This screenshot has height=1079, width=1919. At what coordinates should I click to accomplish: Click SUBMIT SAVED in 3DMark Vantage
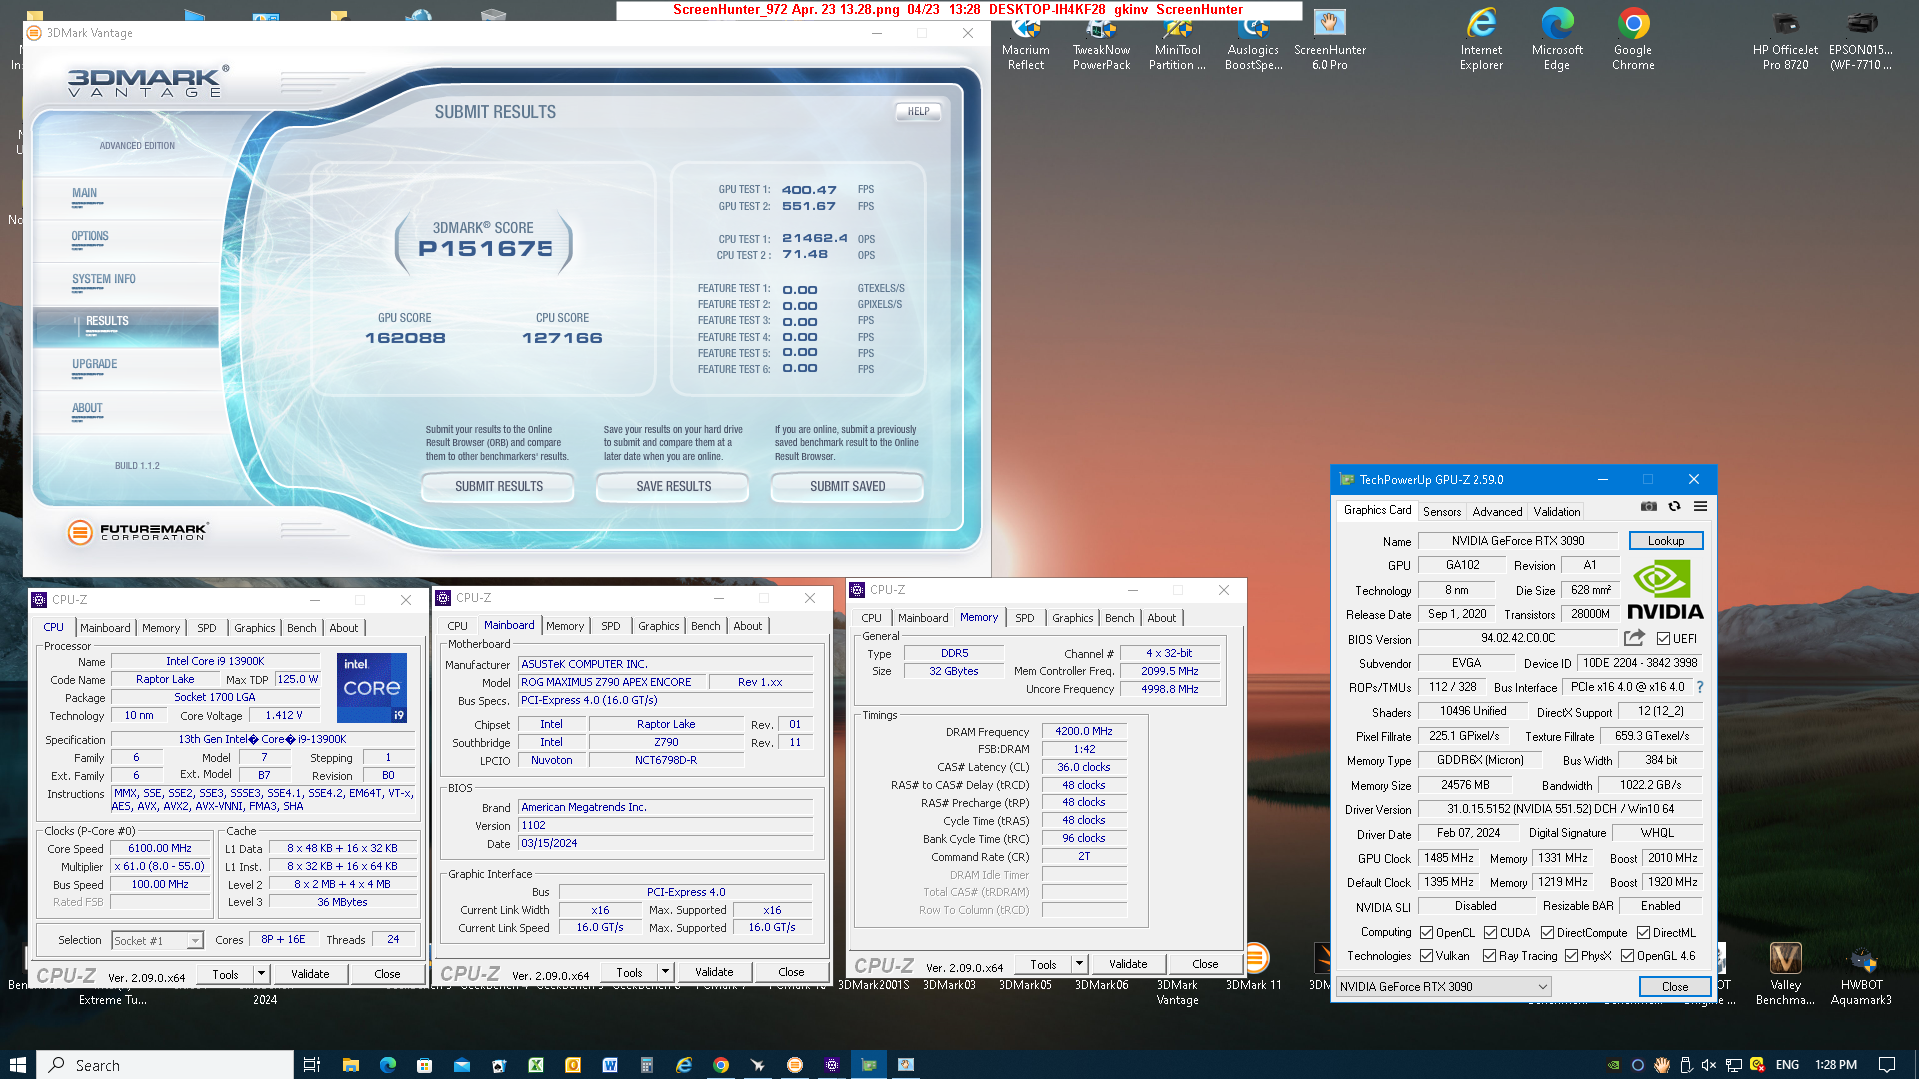click(x=847, y=487)
